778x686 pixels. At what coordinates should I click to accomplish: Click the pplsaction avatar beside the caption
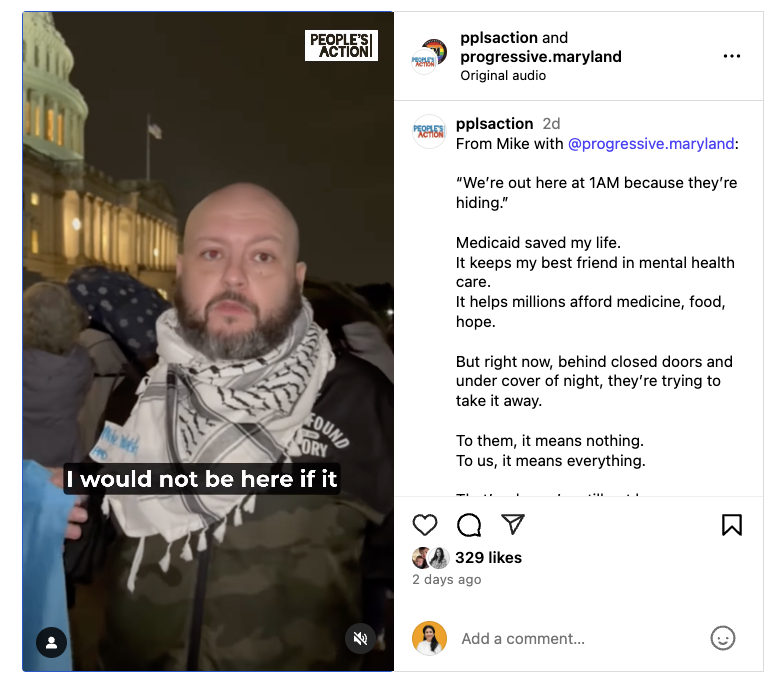429,131
